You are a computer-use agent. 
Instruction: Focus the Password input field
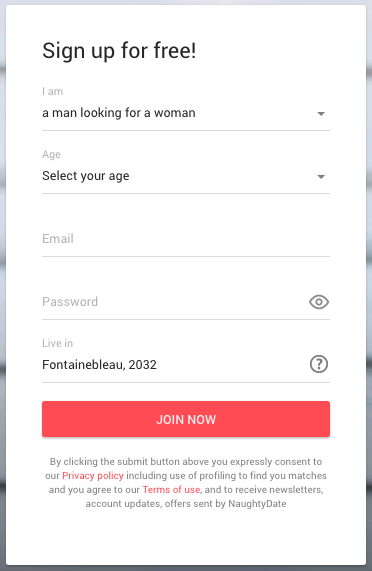point(174,302)
